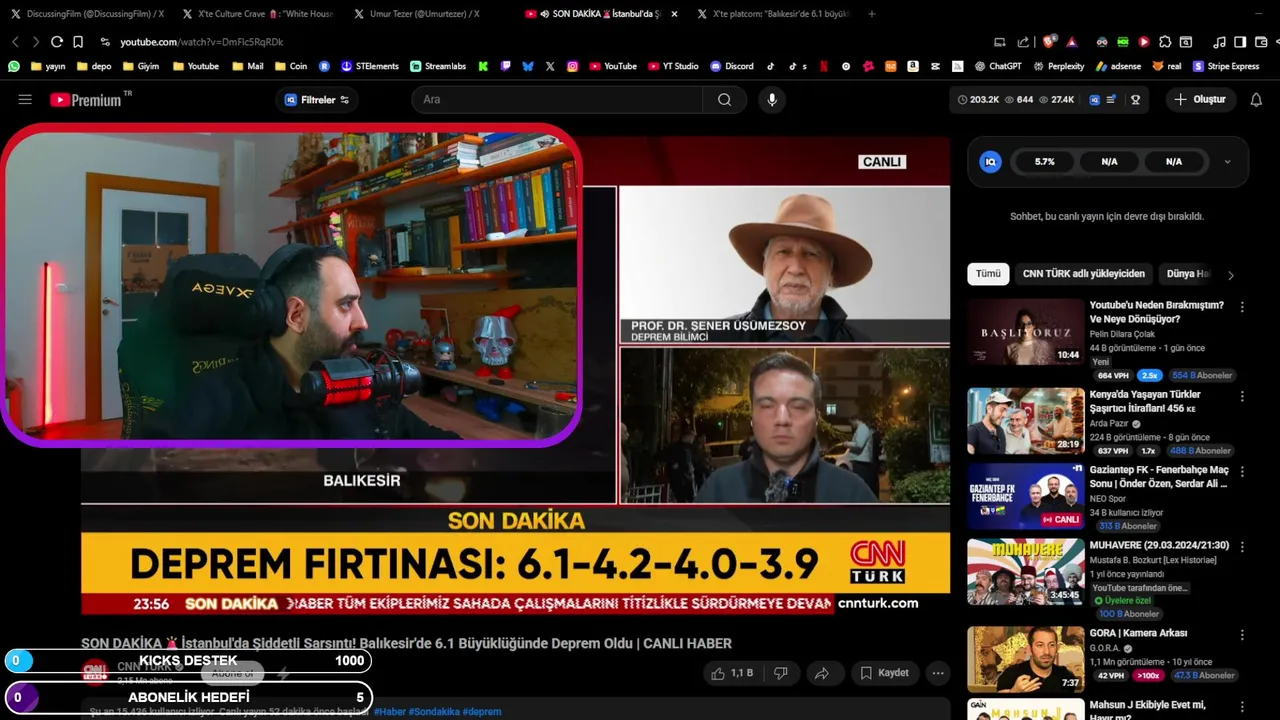Open the browser extensions puzzle icon

[1165, 42]
